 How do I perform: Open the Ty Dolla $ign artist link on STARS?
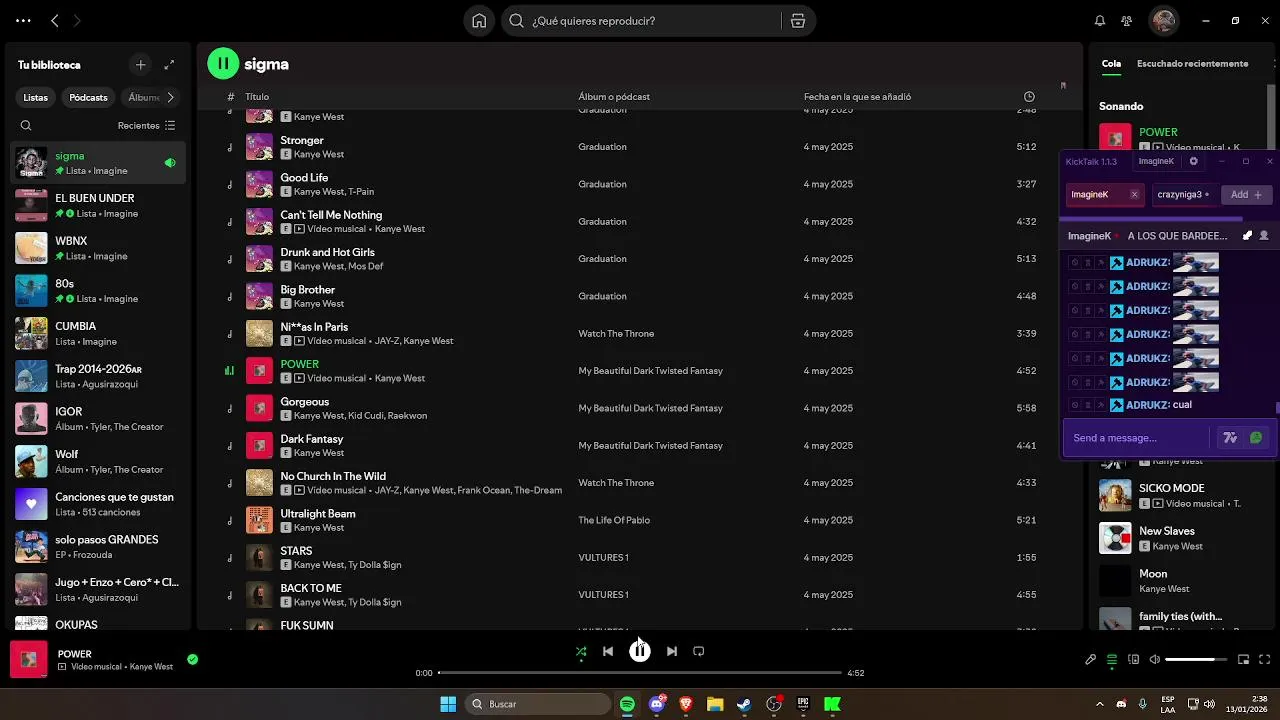[374, 565]
